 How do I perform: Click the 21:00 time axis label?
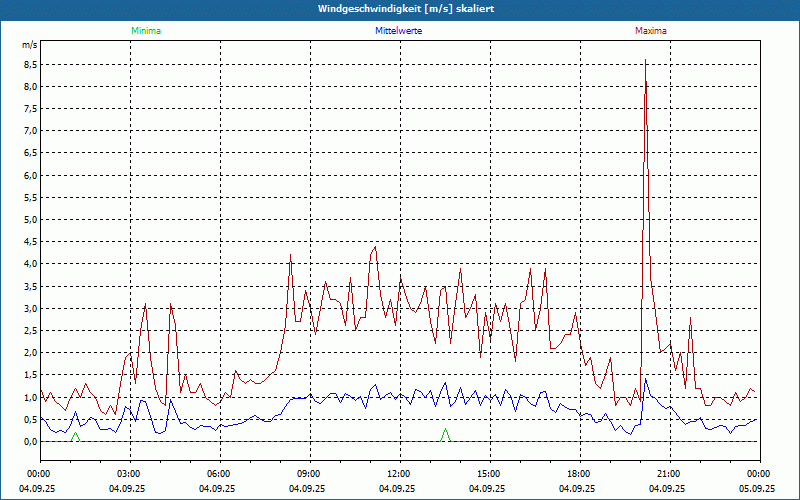point(670,474)
